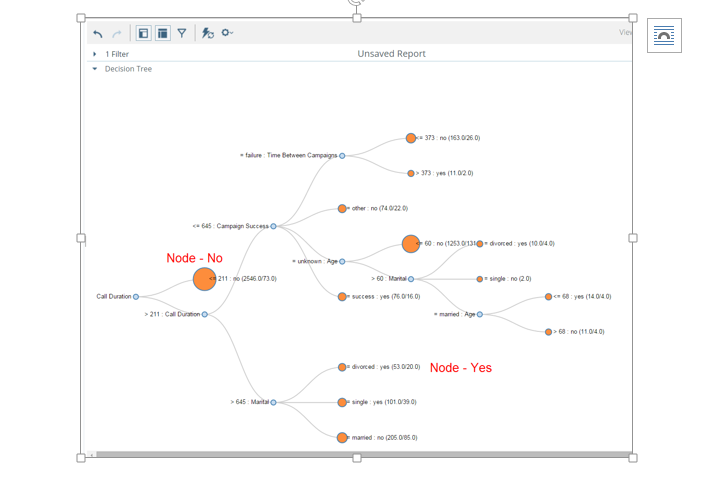
Task: Select '= married : no (205.0/85.0)' leaf
Action: pos(342,438)
